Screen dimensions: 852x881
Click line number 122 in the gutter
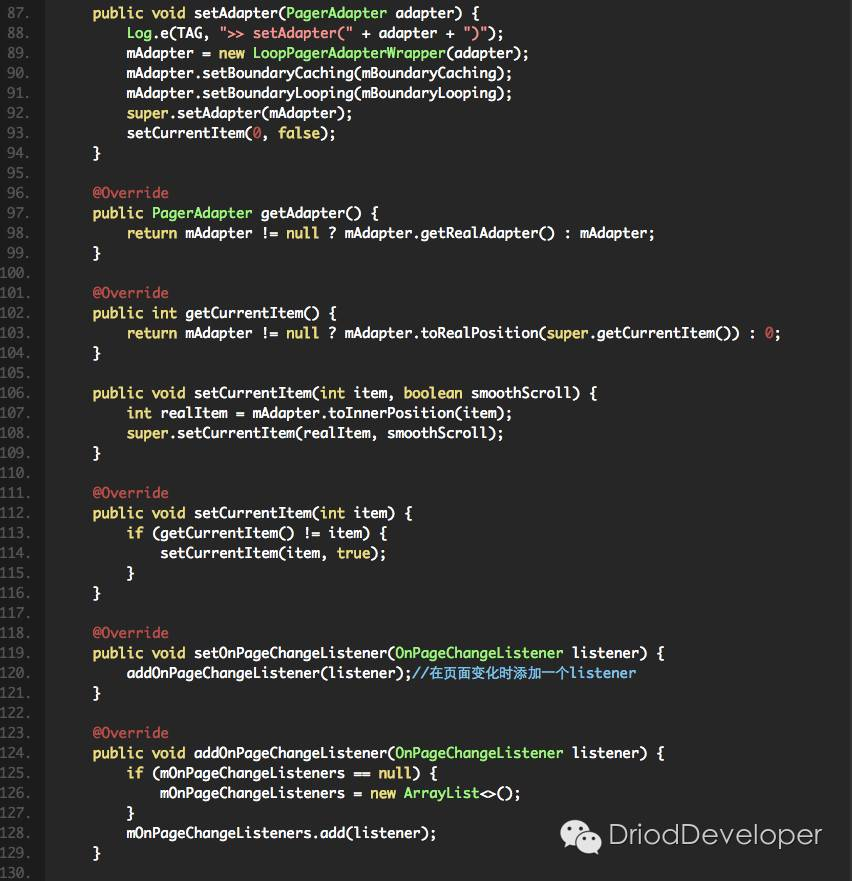[15, 713]
